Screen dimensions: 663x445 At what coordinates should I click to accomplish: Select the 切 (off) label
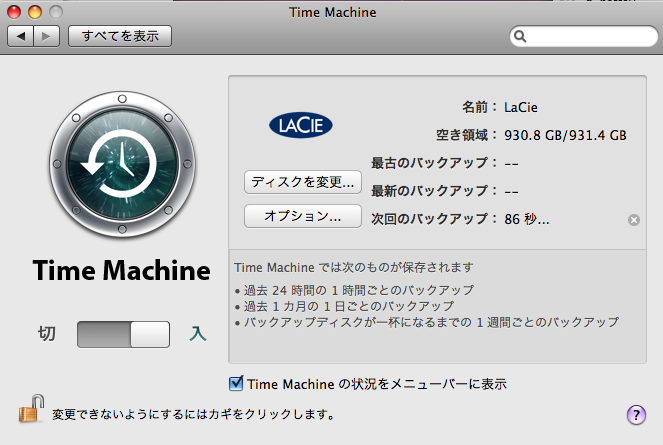[47, 333]
